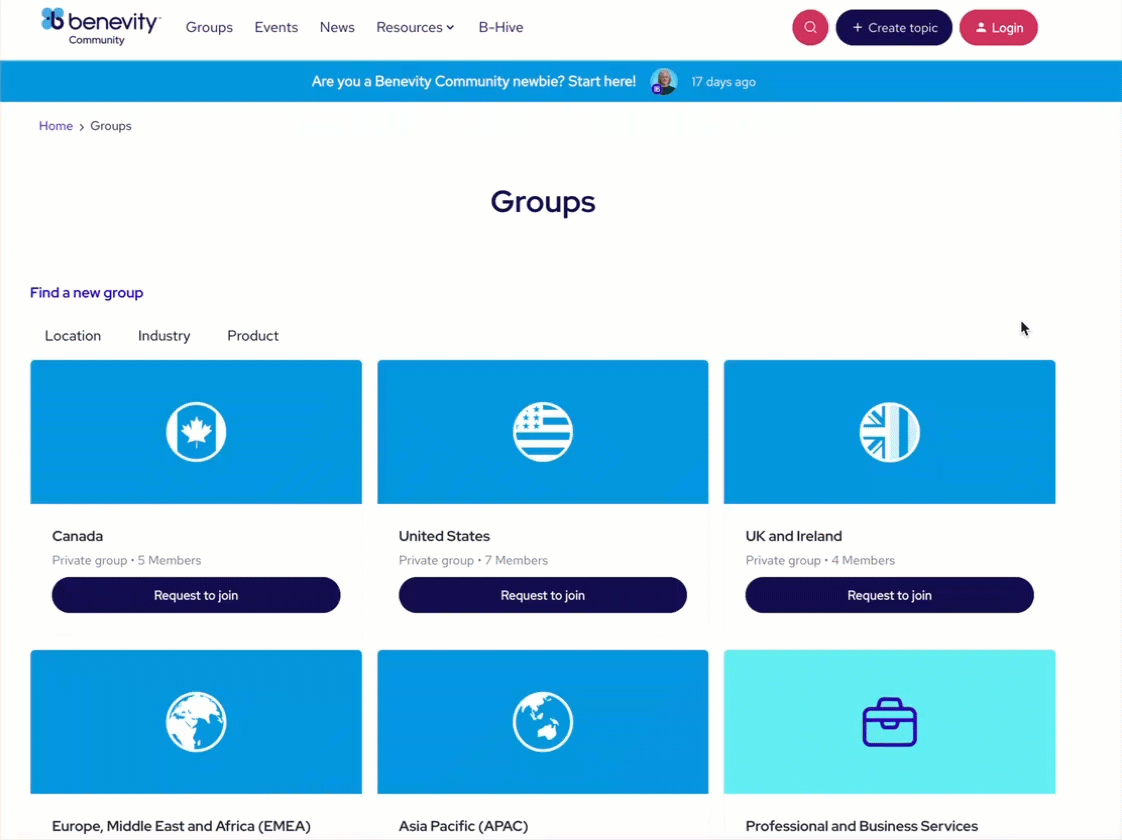Click the Groups breadcrumb item
1122x840 pixels.
[x=111, y=126]
